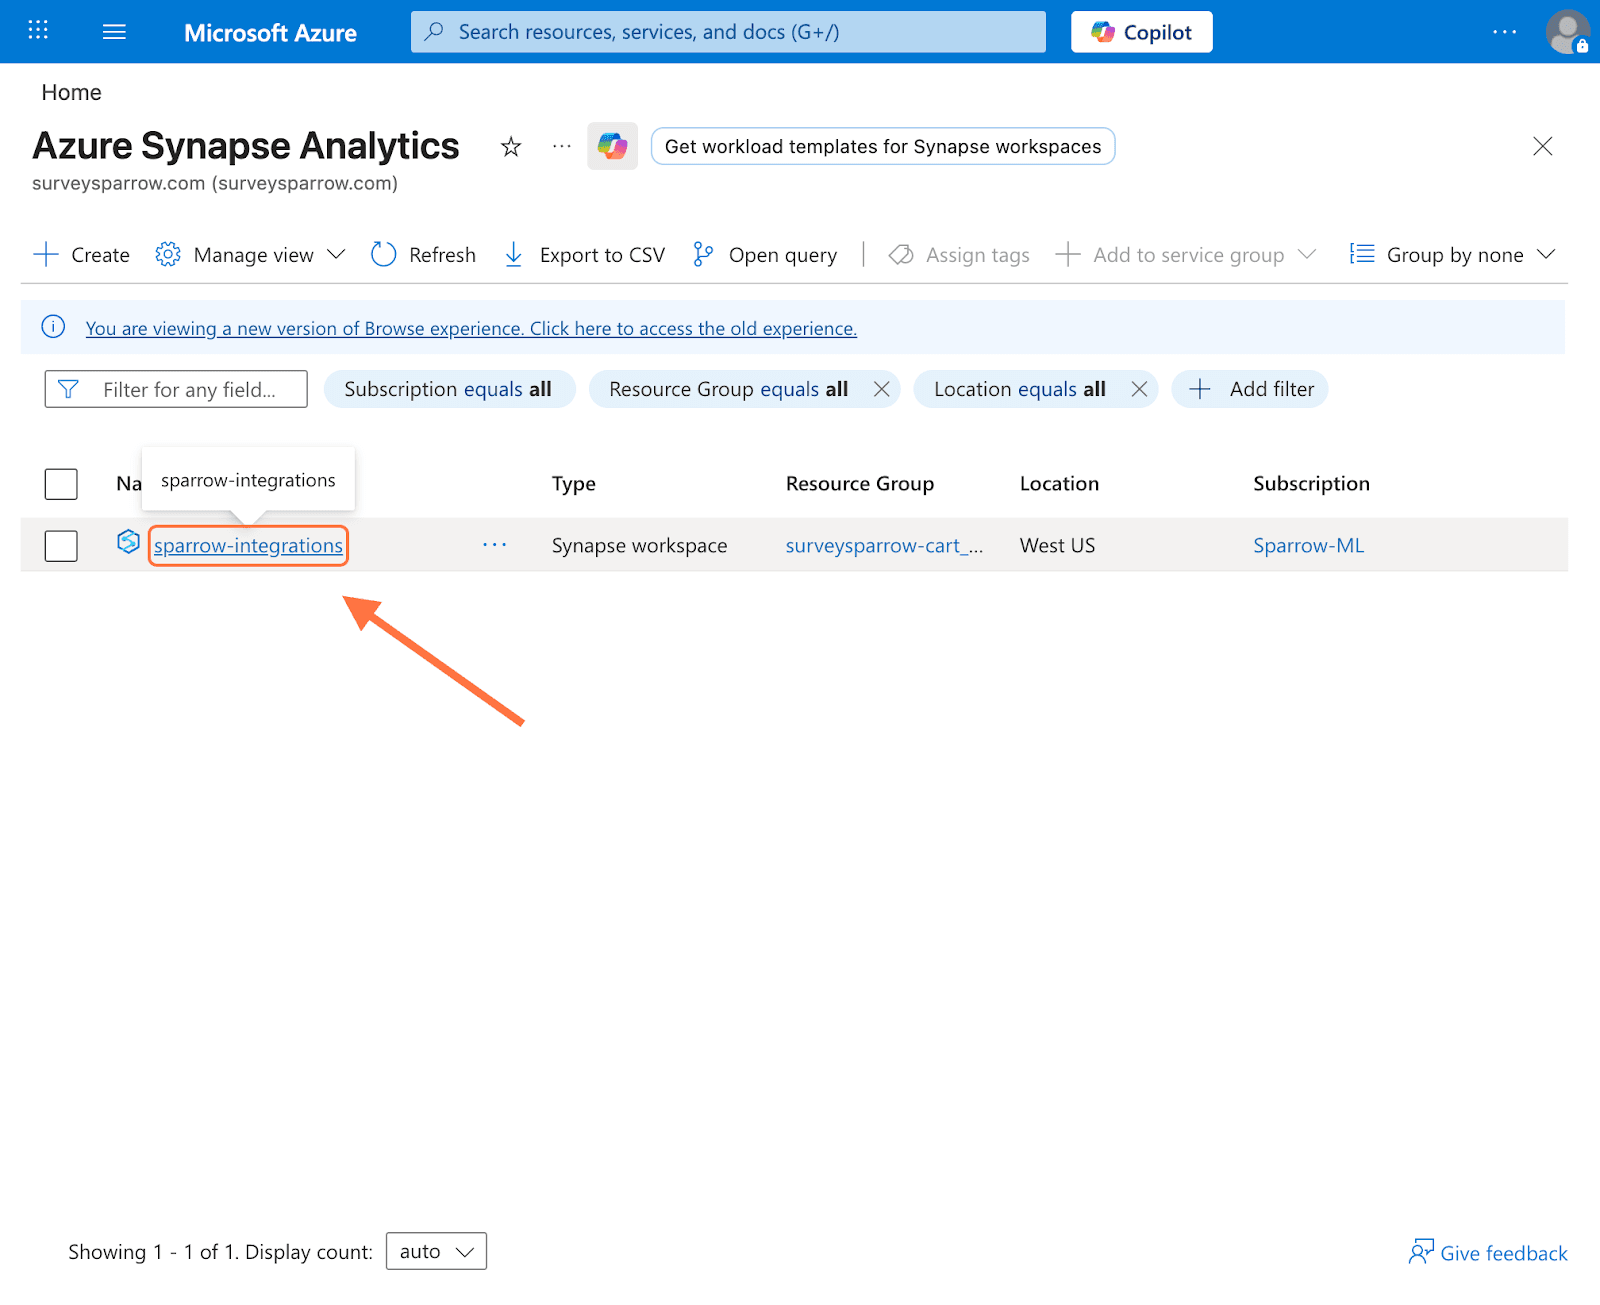Select all rows with header checkbox

(x=61, y=484)
